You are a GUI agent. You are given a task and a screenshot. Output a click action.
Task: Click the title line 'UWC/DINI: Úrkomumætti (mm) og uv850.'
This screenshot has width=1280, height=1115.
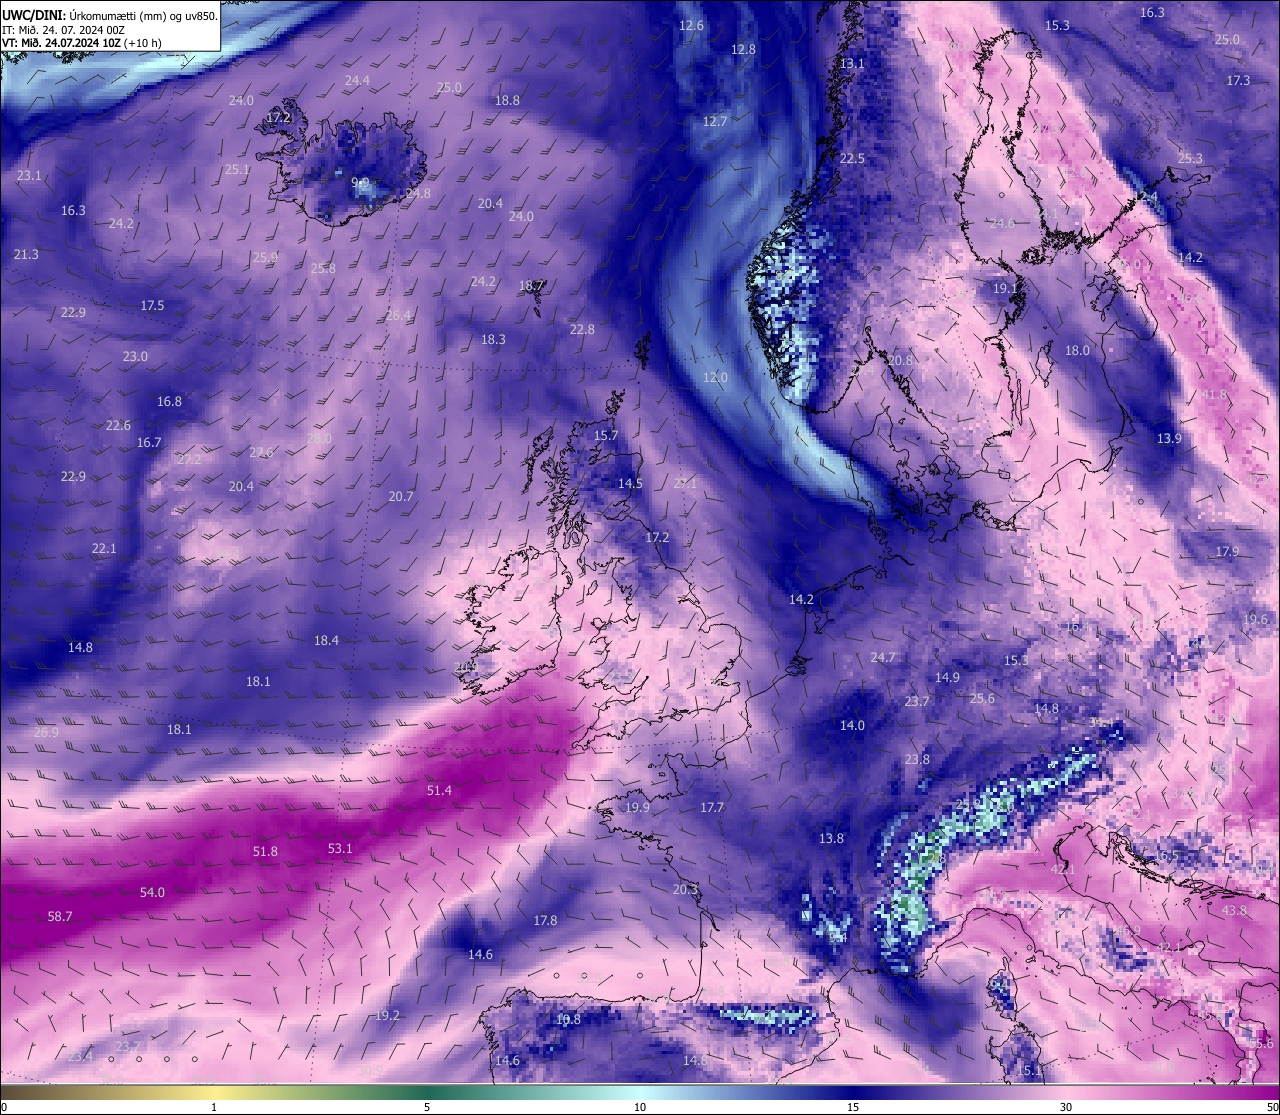109,16
